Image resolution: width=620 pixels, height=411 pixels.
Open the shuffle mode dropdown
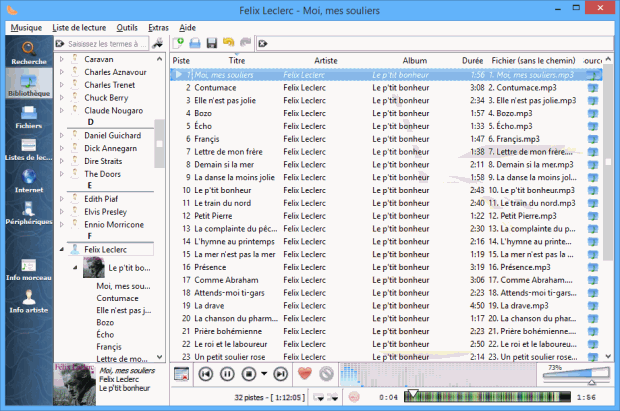pyautogui.click(x=333, y=397)
